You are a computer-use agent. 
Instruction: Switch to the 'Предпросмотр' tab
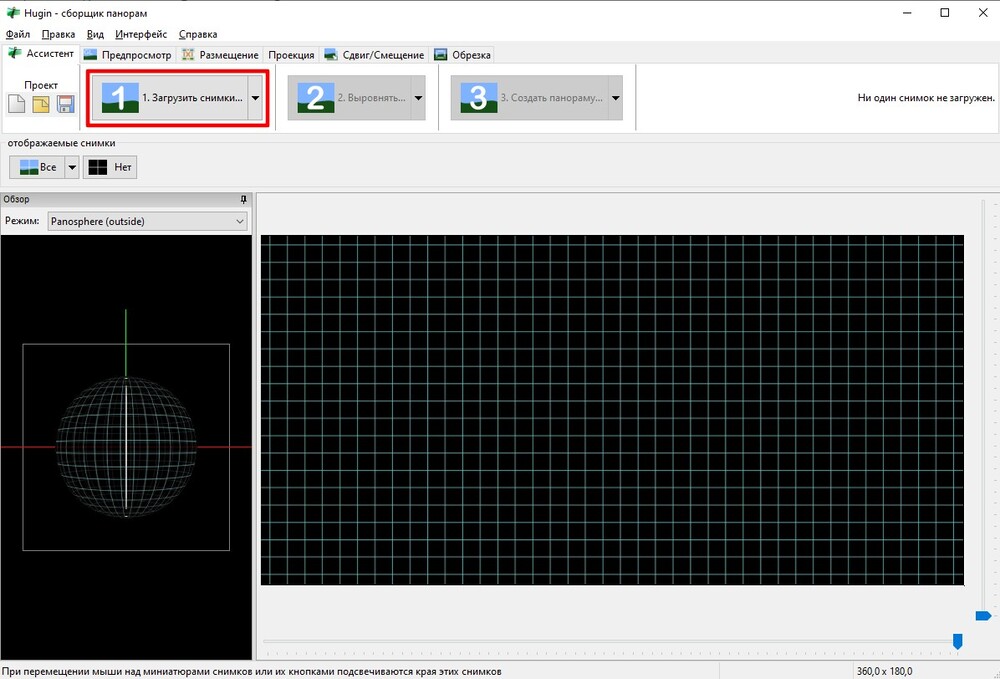tap(128, 55)
